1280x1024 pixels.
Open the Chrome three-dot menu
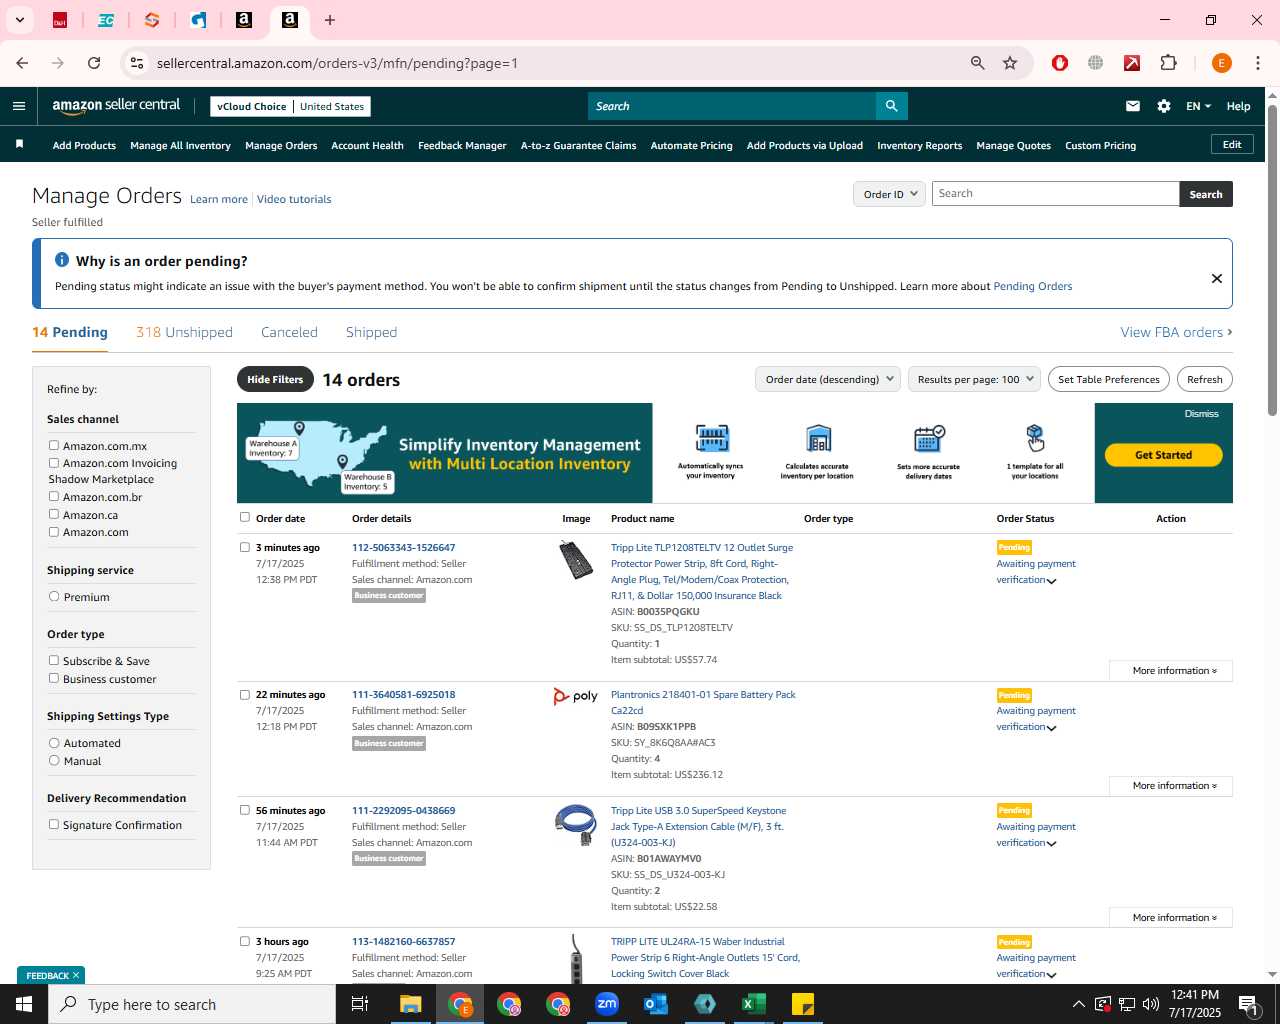pos(1258,63)
